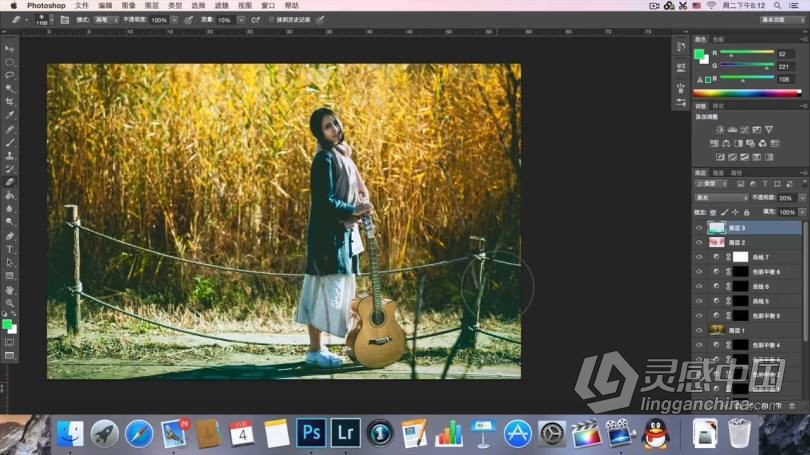
Task: Select the Brush tool in toolbox
Action: (x=10, y=142)
